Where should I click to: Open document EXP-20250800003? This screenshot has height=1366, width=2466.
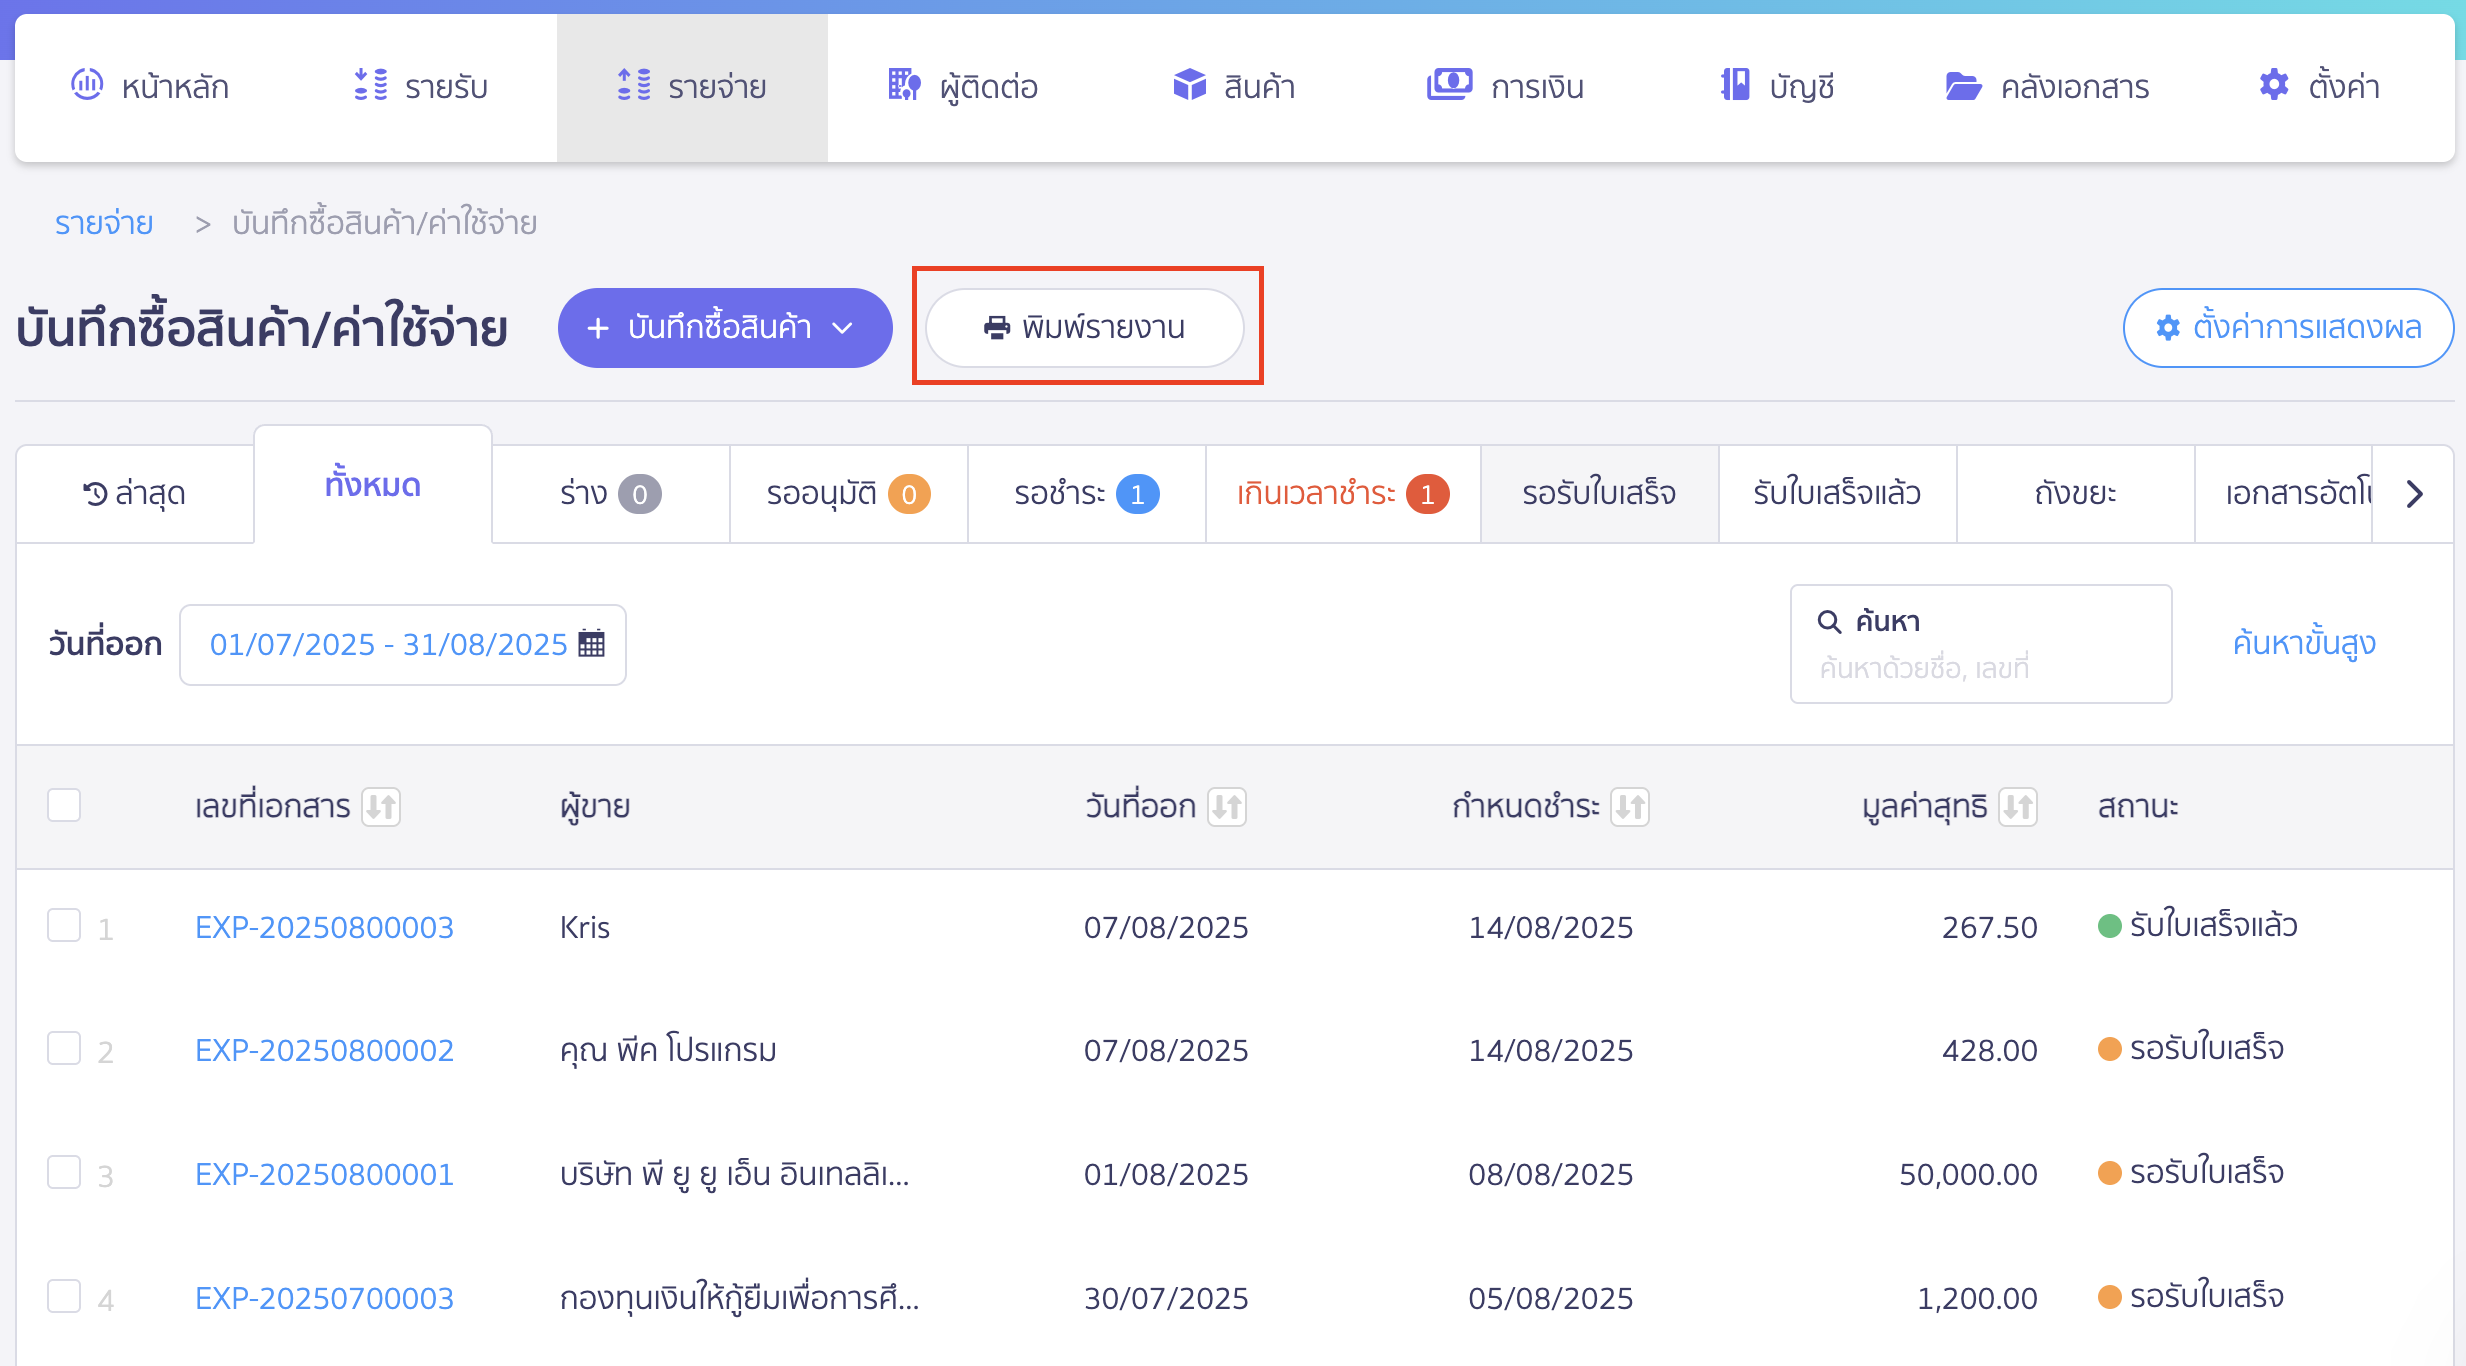click(x=324, y=927)
